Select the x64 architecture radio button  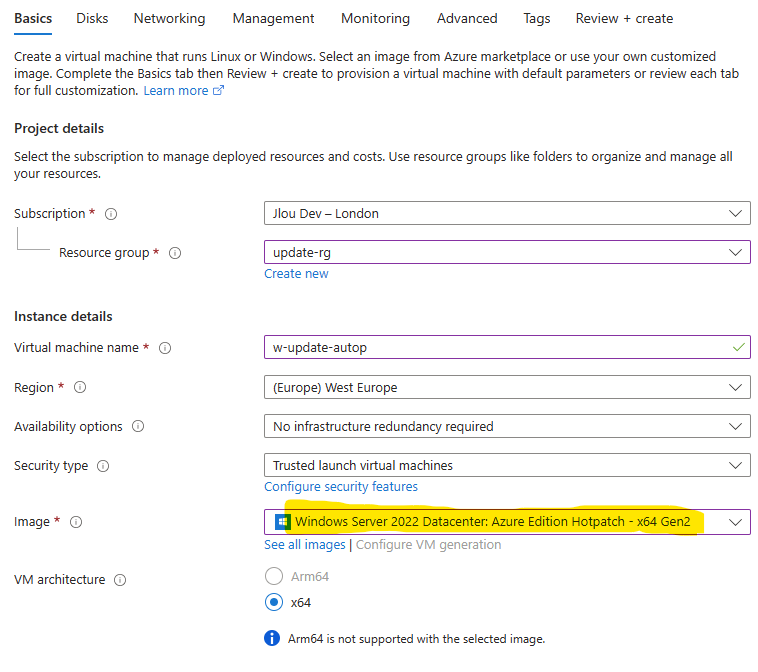coord(274,602)
